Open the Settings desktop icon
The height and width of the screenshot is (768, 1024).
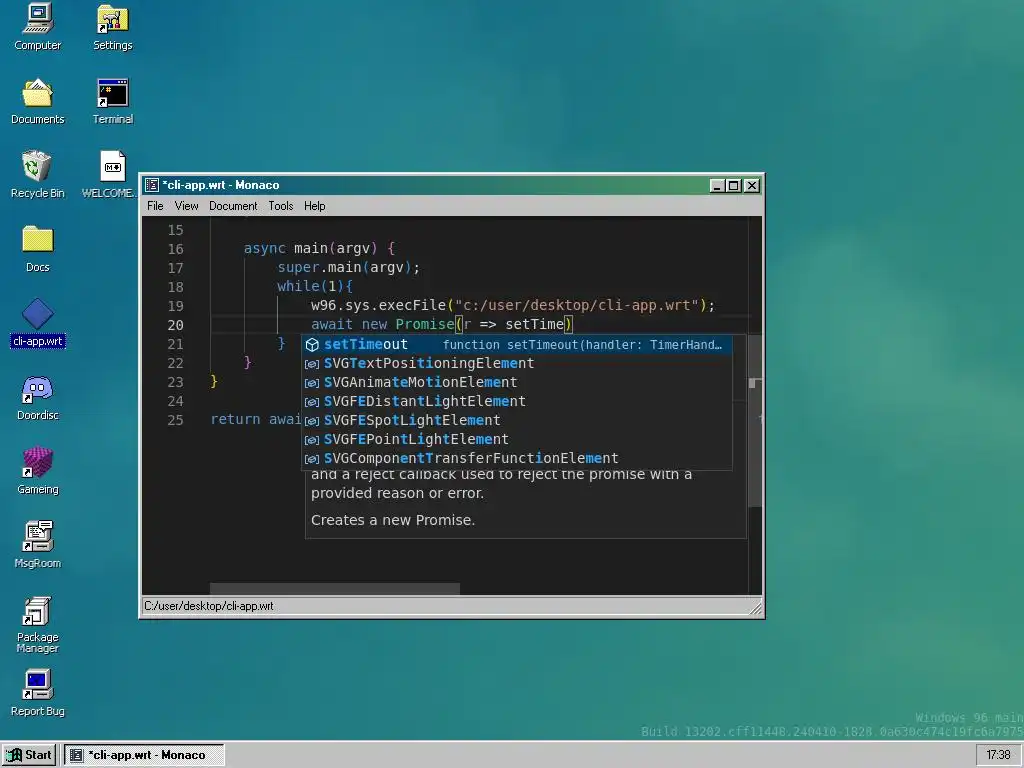112,27
